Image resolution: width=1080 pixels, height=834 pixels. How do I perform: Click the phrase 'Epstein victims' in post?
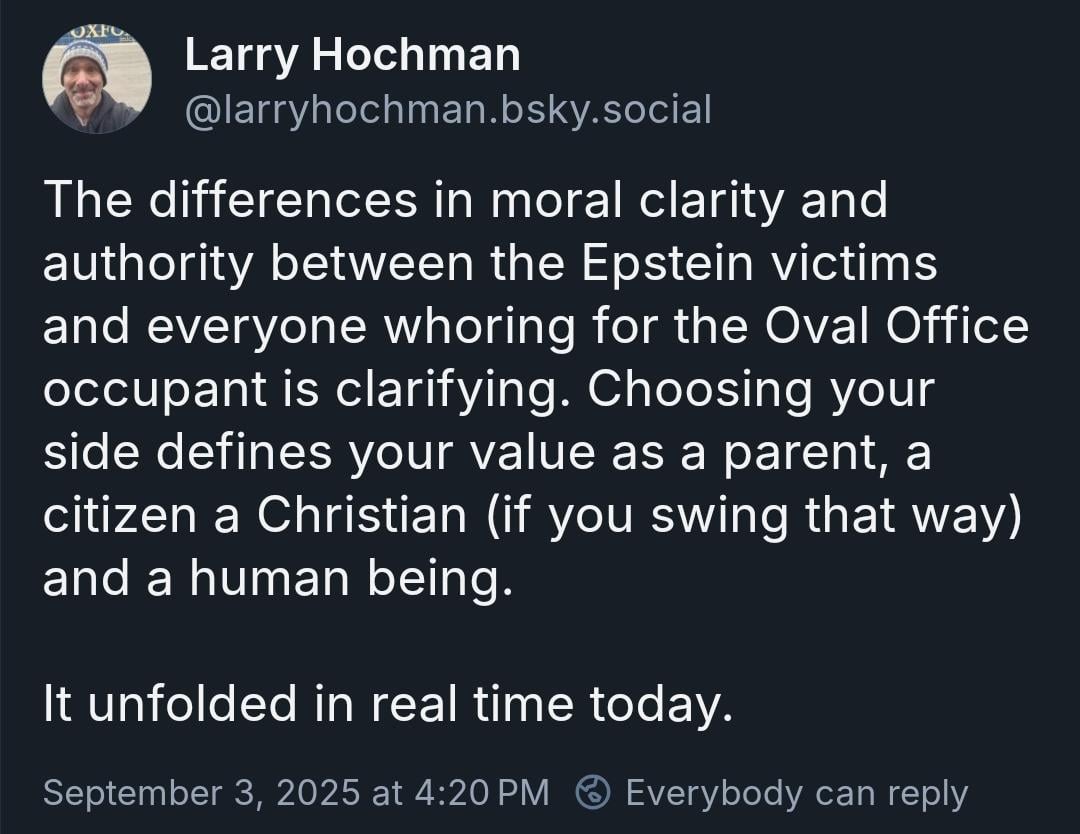coord(759,263)
